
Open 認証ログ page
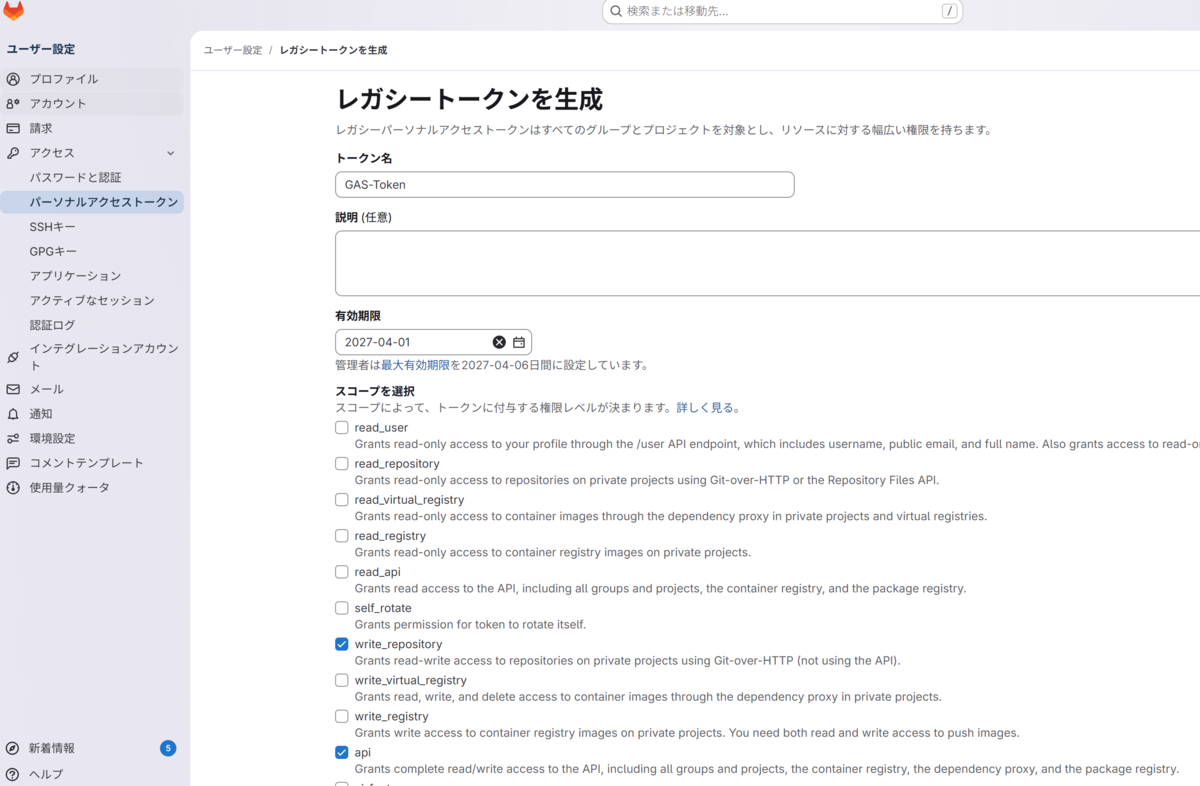[x=92, y=325]
